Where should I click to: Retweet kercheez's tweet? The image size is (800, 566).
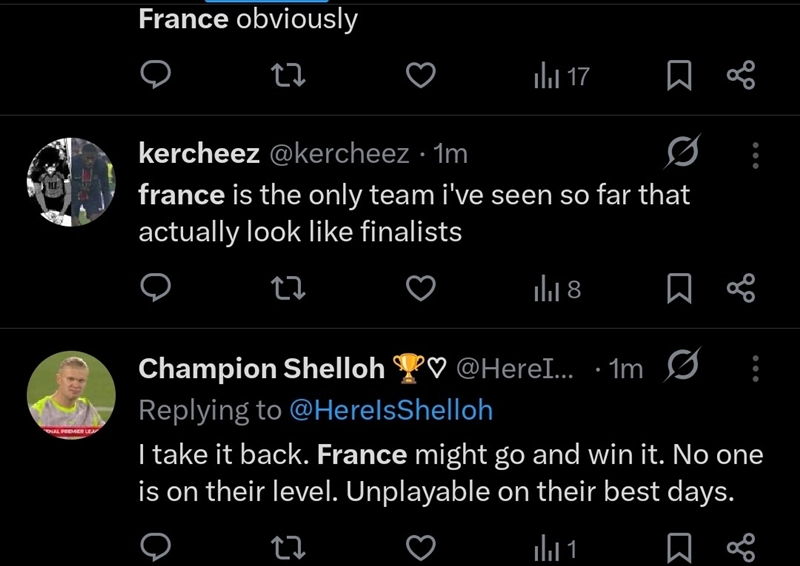[288, 288]
